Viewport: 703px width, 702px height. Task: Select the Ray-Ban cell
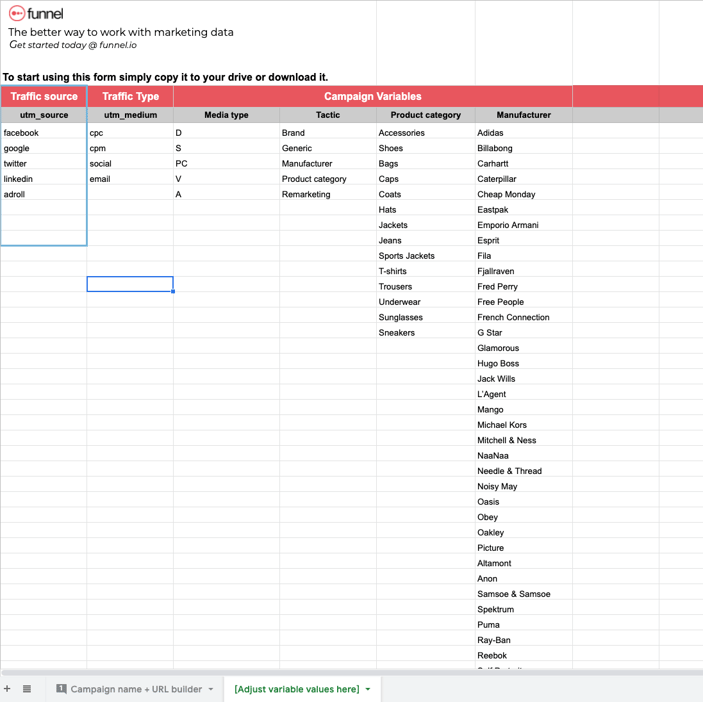(x=524, y=640)
